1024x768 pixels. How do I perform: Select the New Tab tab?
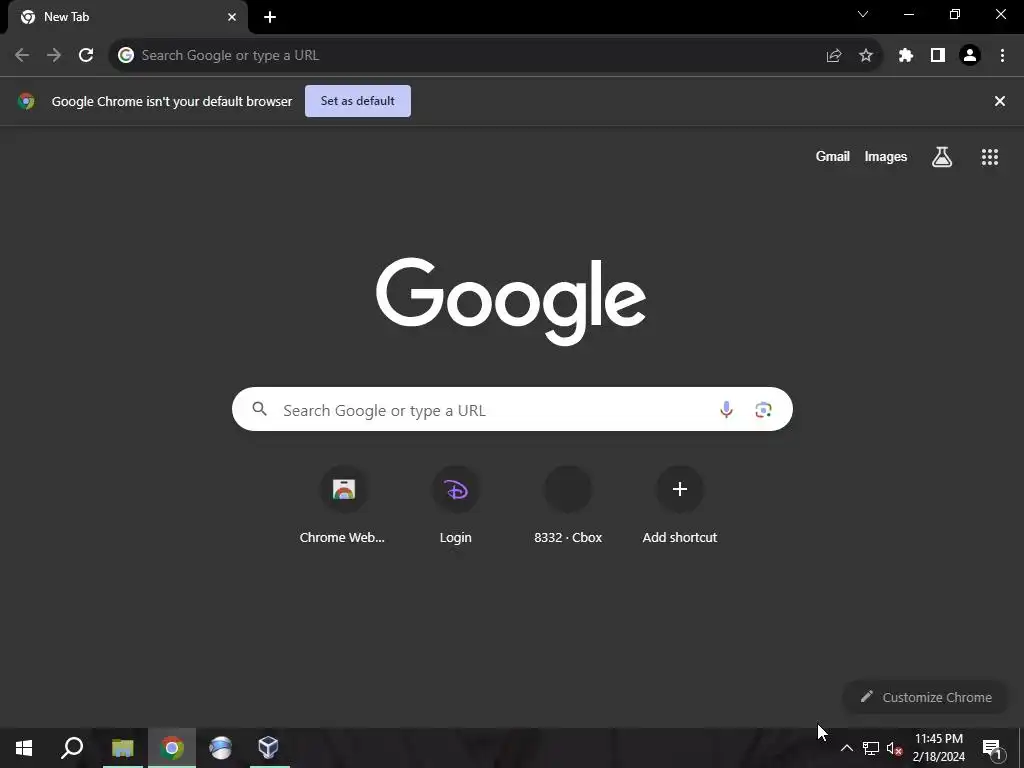128,17
